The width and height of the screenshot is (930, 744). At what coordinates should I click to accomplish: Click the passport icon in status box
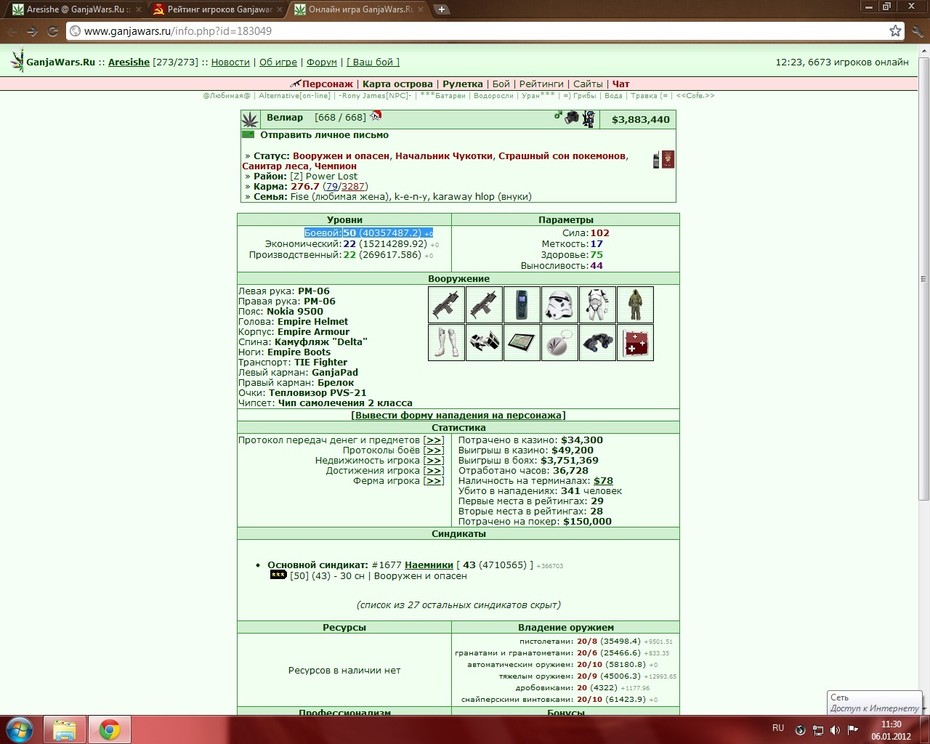[668, 159]
